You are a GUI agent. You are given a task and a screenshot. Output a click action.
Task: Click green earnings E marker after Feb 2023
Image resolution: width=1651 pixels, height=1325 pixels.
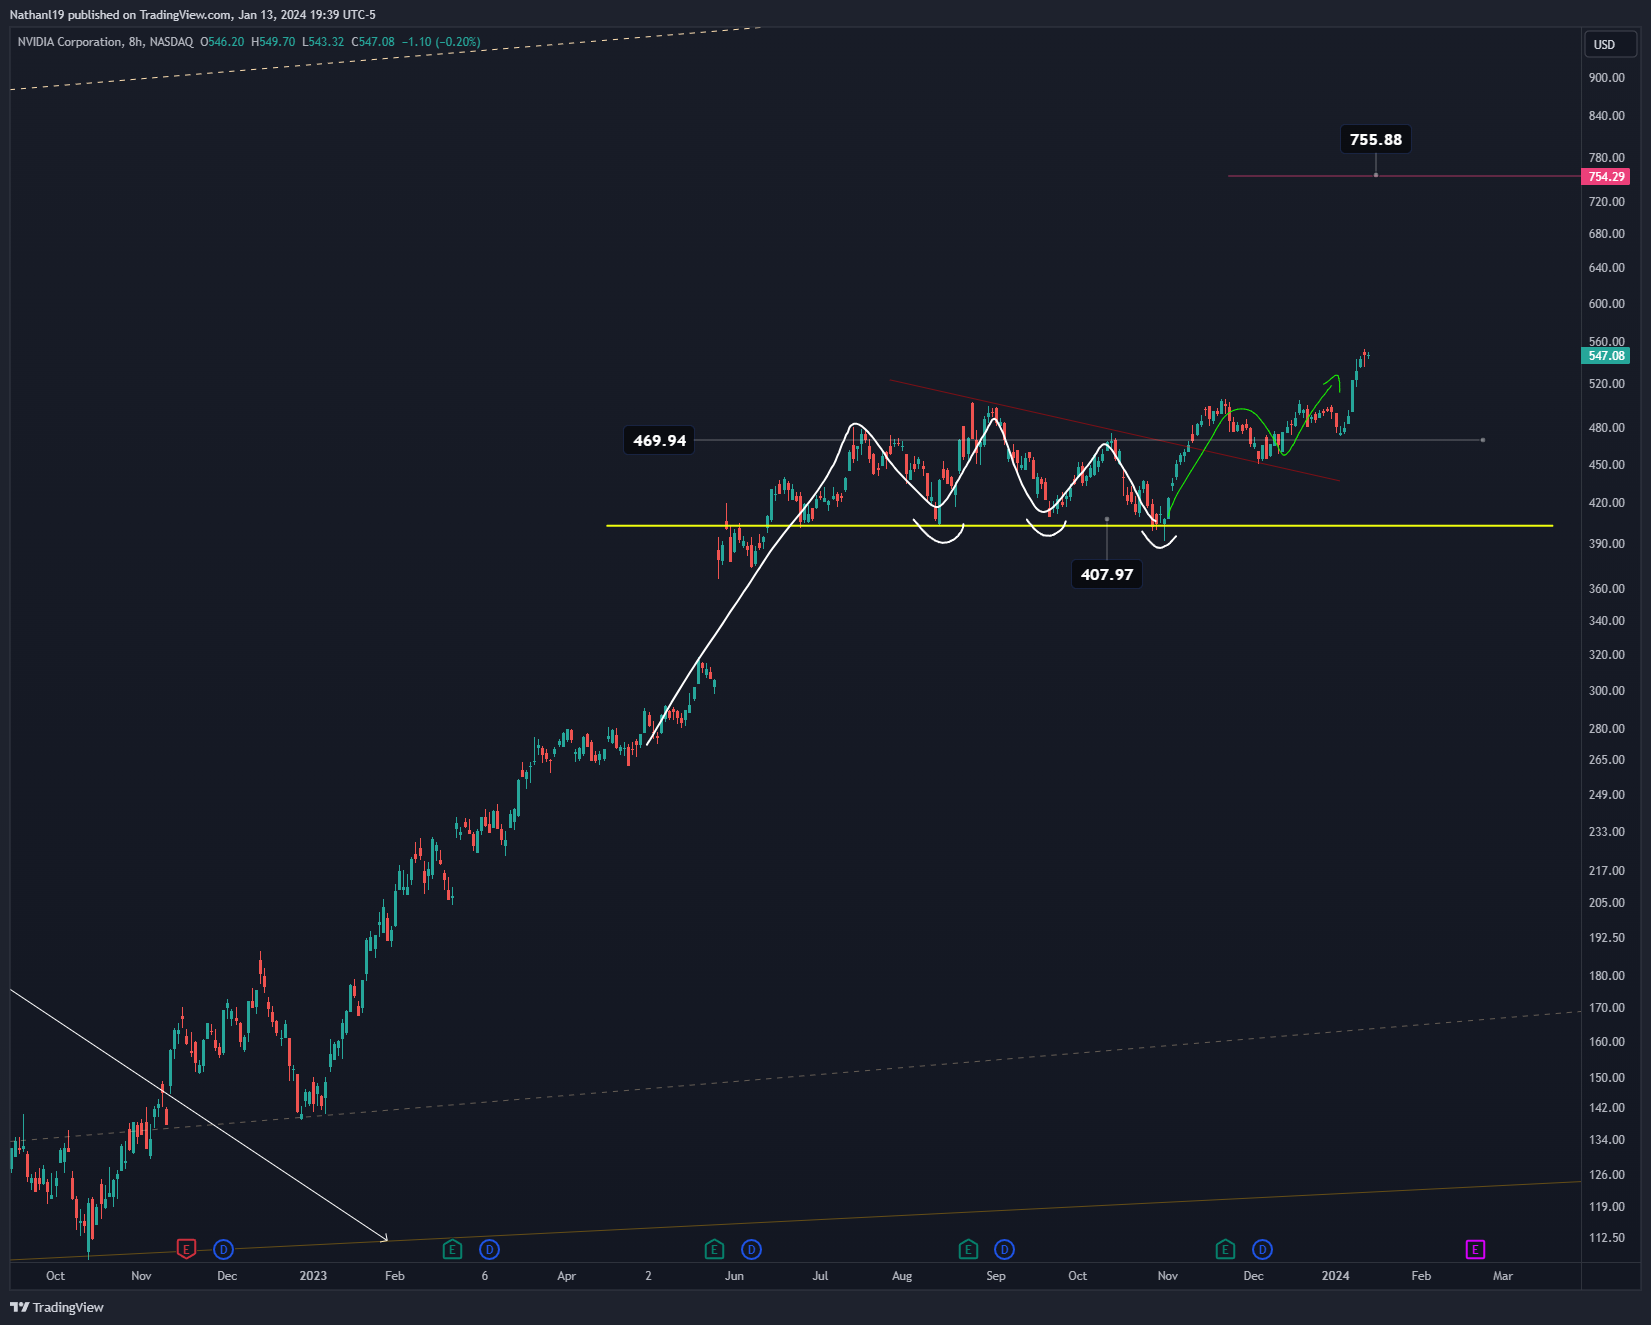point(452,1249)
